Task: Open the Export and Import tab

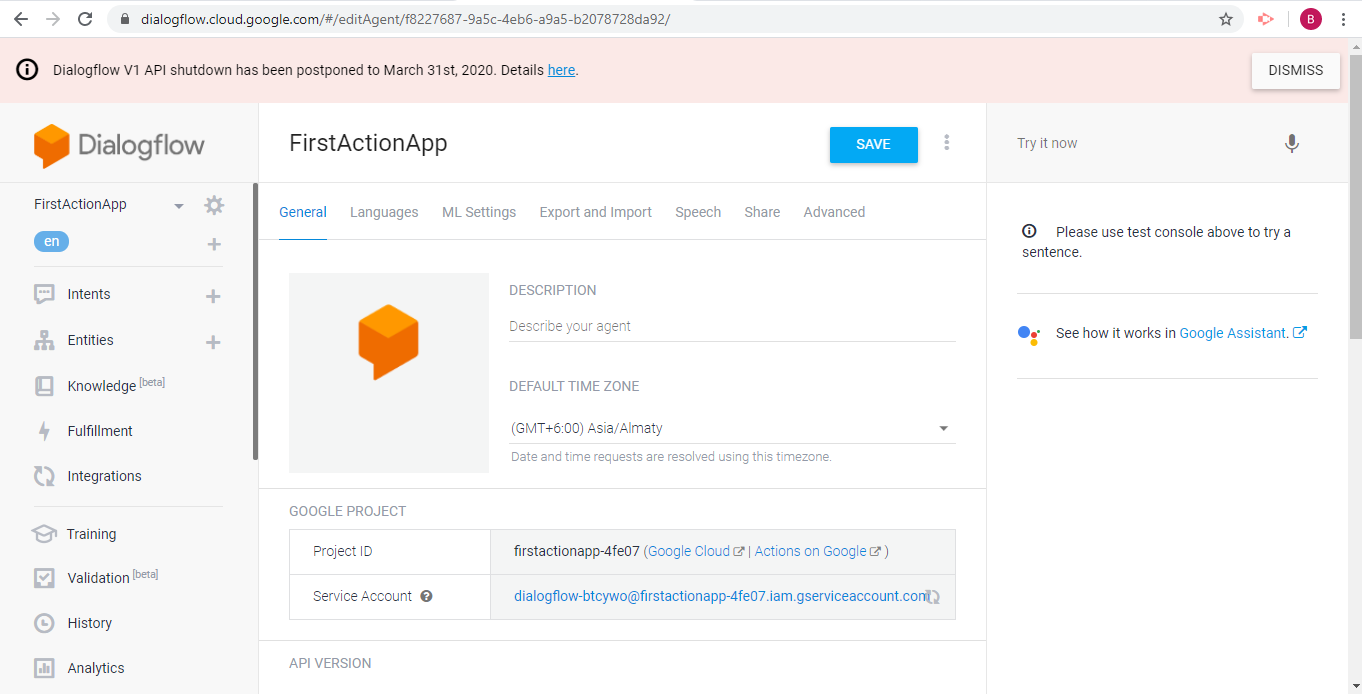Action: tap(595, 212)
